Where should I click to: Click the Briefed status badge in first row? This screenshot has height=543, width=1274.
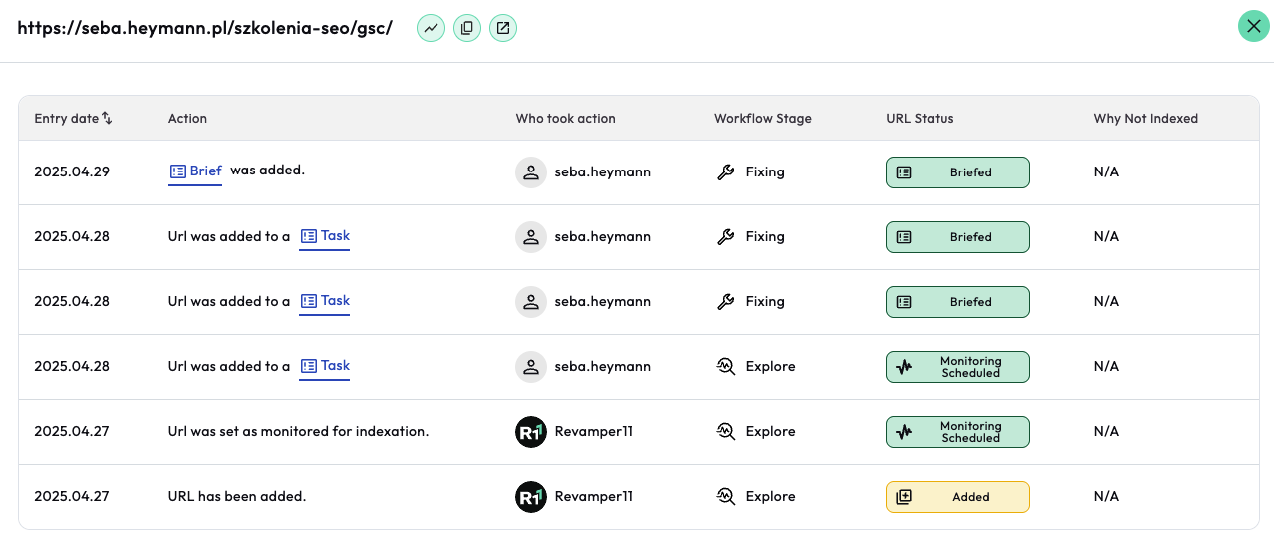957,172
